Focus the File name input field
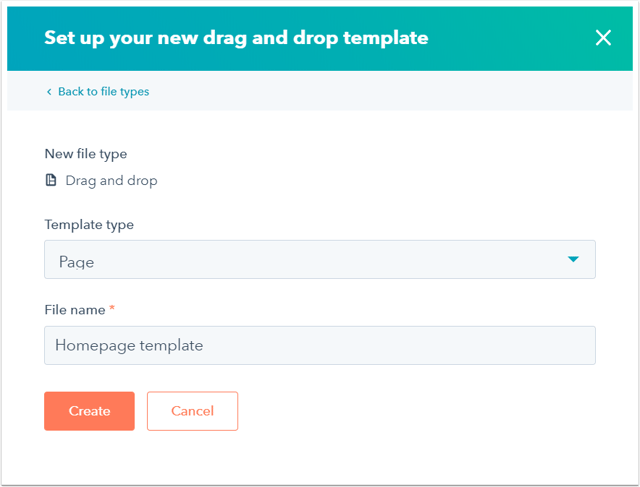This screenshot has width=640, height=487. click(320, 345)
